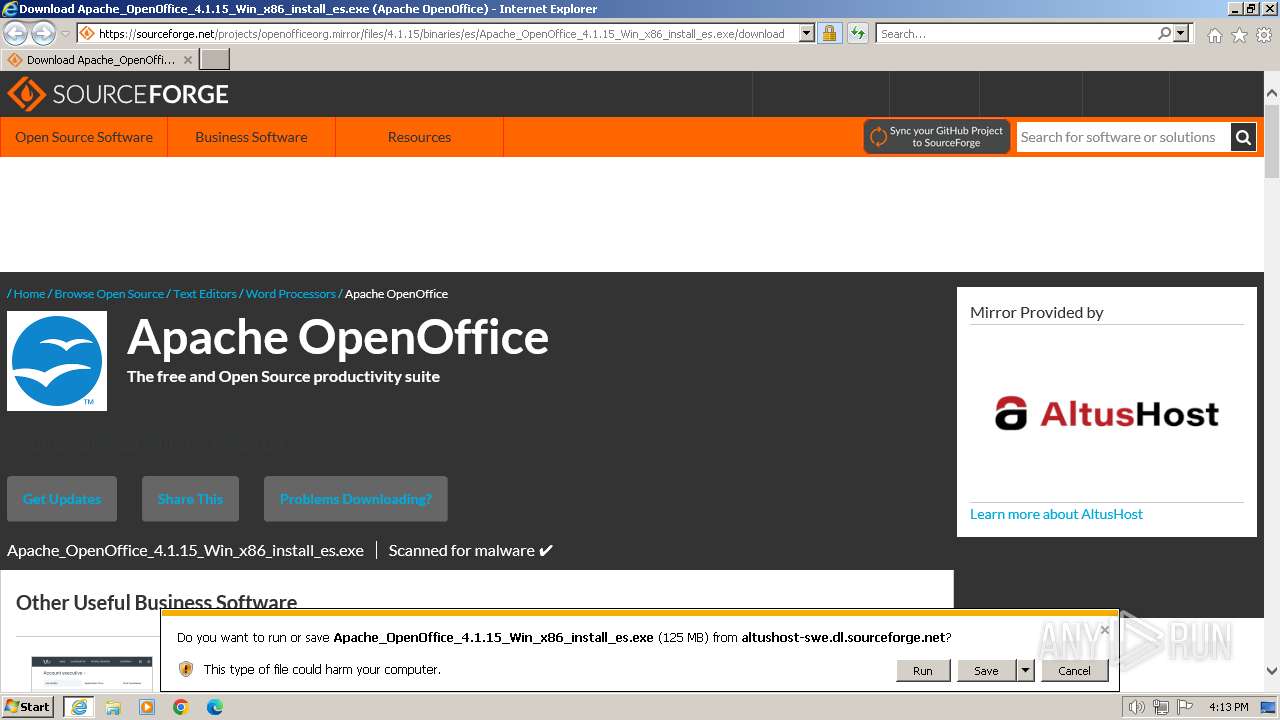Click the volume speaker tray icon
This screenshot has height=720, width=1280.
(x=1137, y=707)
